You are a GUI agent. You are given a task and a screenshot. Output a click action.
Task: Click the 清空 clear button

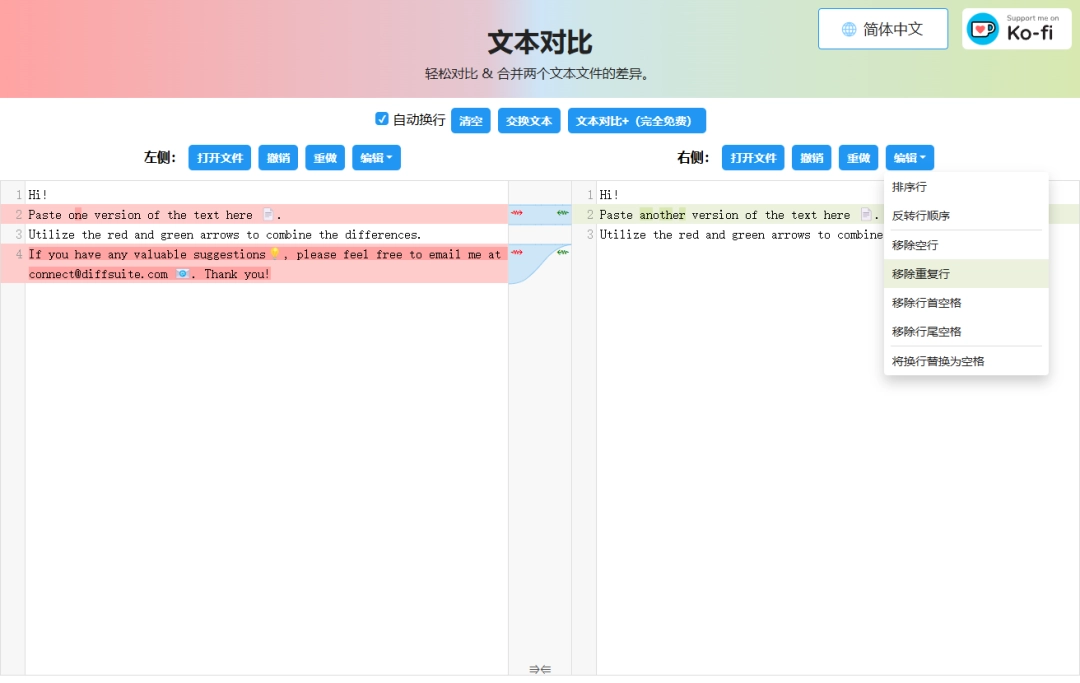pos(470,121)
